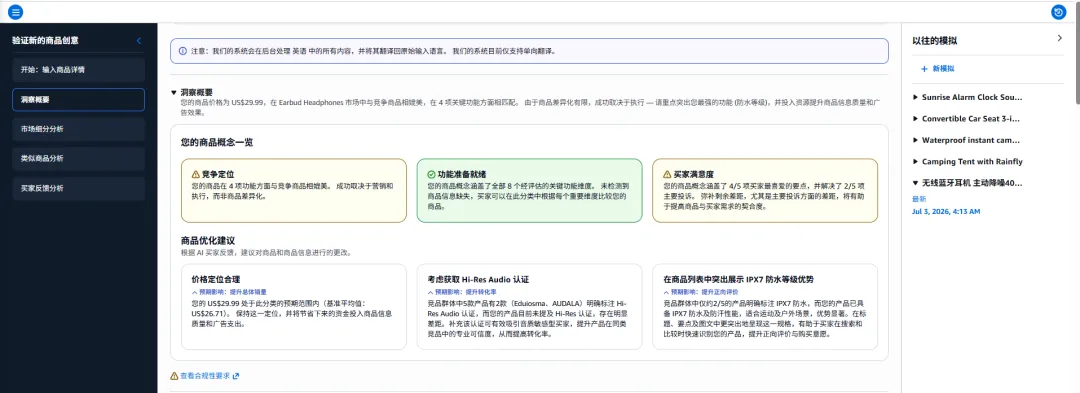Click the IPX7 防水等级优势 suggestion card
This screenshot has width=1080, height=393.
pos(765,307)
